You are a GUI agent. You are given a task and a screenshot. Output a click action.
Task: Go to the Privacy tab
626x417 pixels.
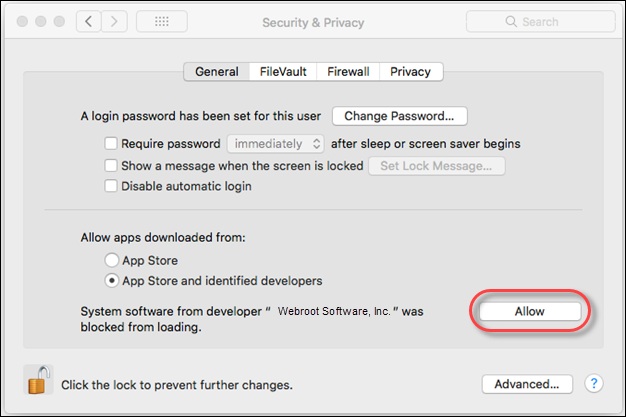411,72
